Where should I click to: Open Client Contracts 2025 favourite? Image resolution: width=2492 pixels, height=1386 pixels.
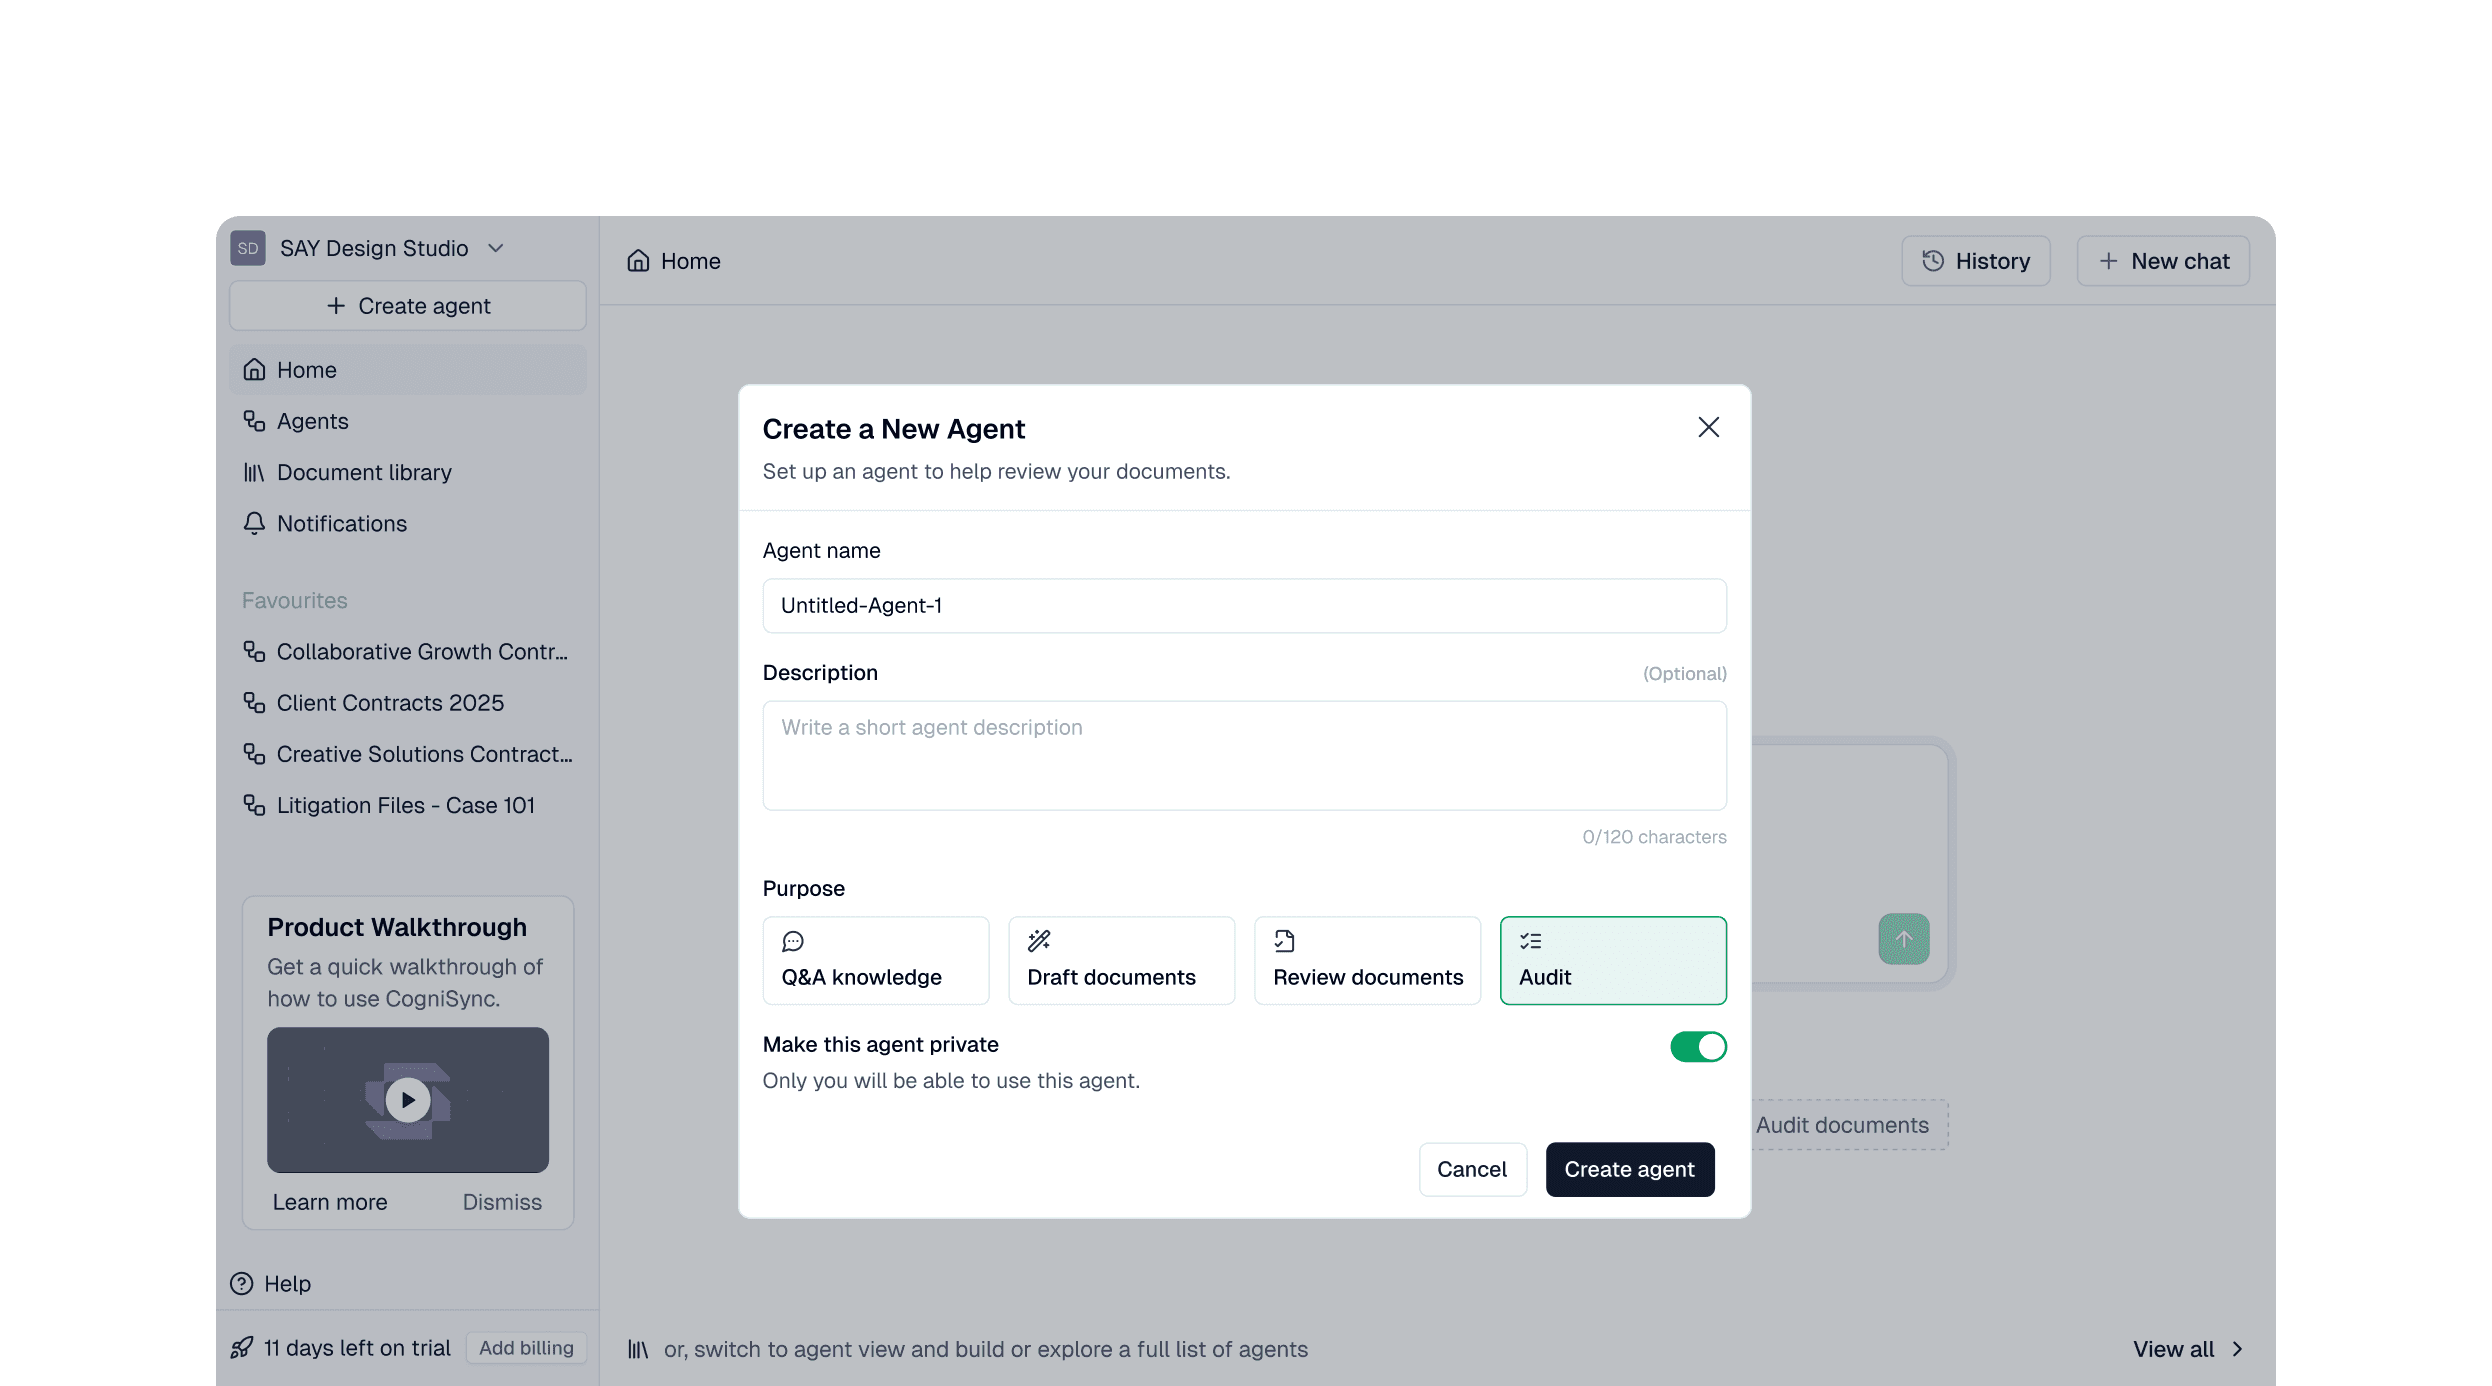[x=390, y=703]
